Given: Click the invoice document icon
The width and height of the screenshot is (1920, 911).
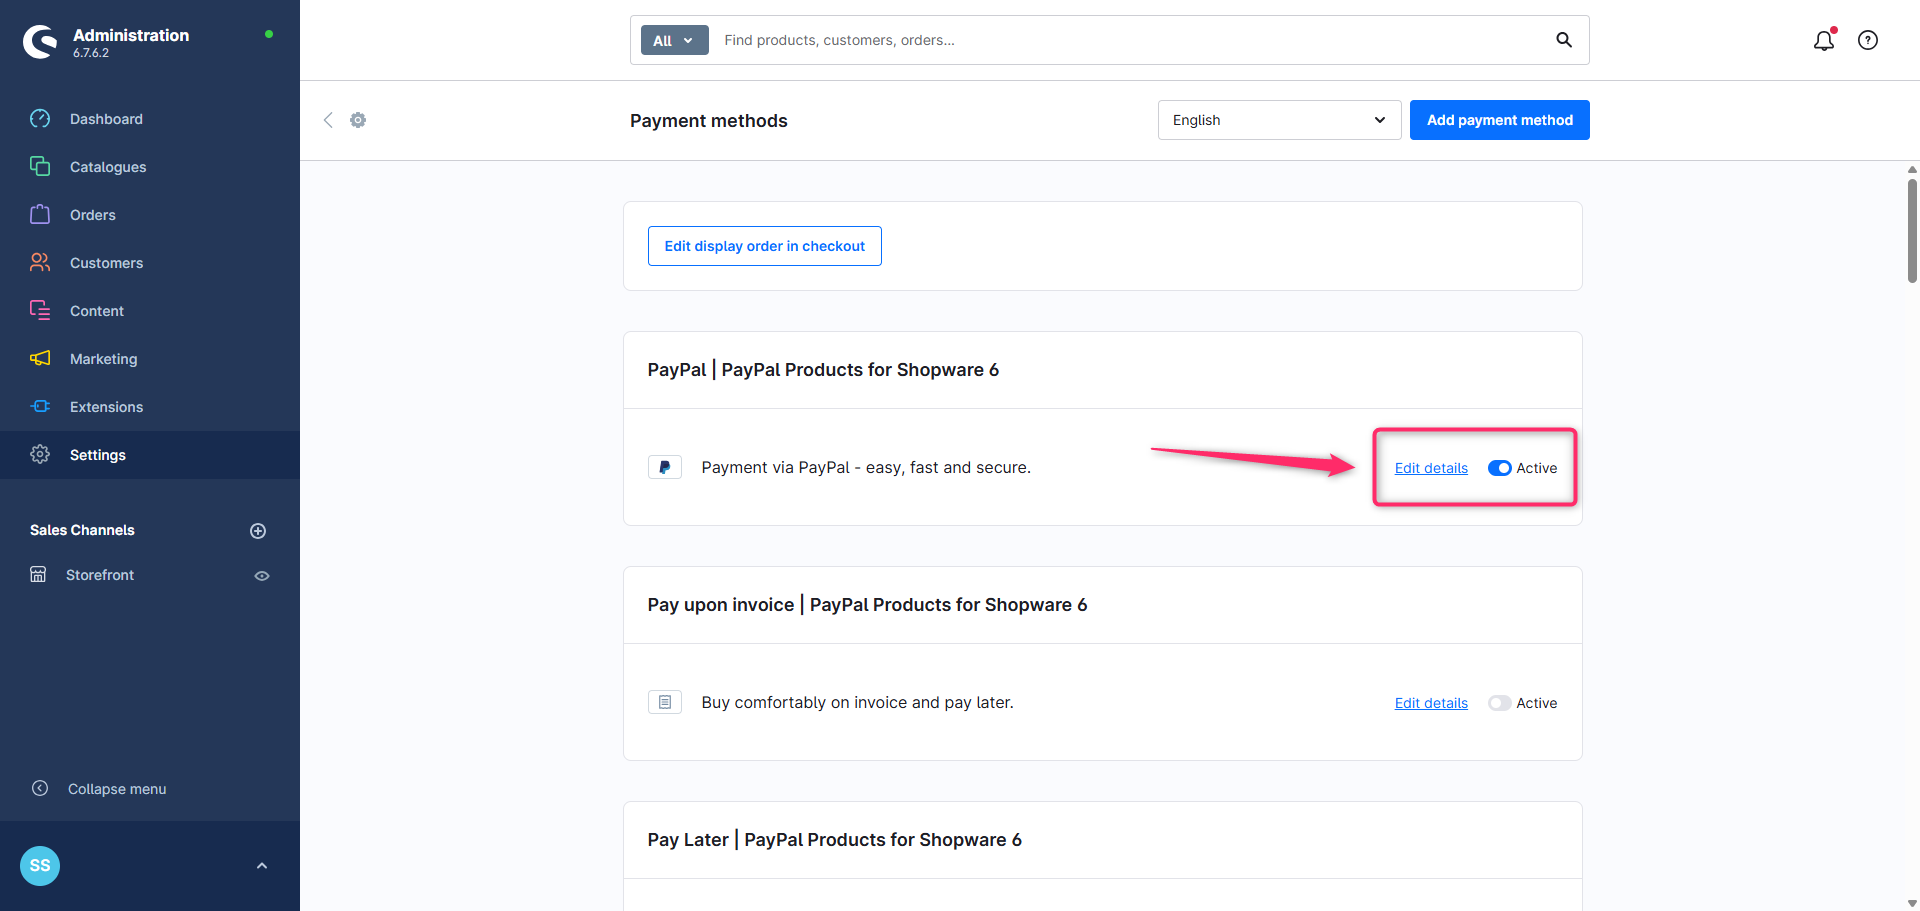Looking at the screenshot, I should coord(665,702).
